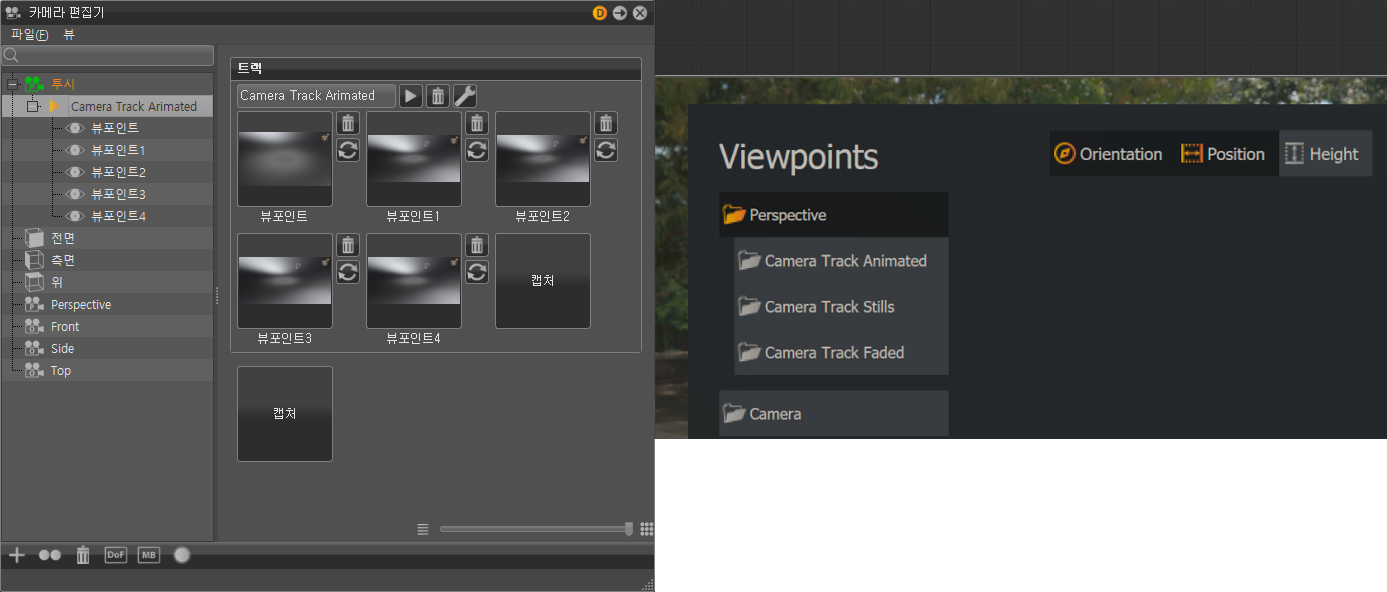Image resolution: width=1387 pixels, height=592 pixels.
Task: Click the arrow undock icon in title bar
Action: pyautogui.click(x=620, y=13)
